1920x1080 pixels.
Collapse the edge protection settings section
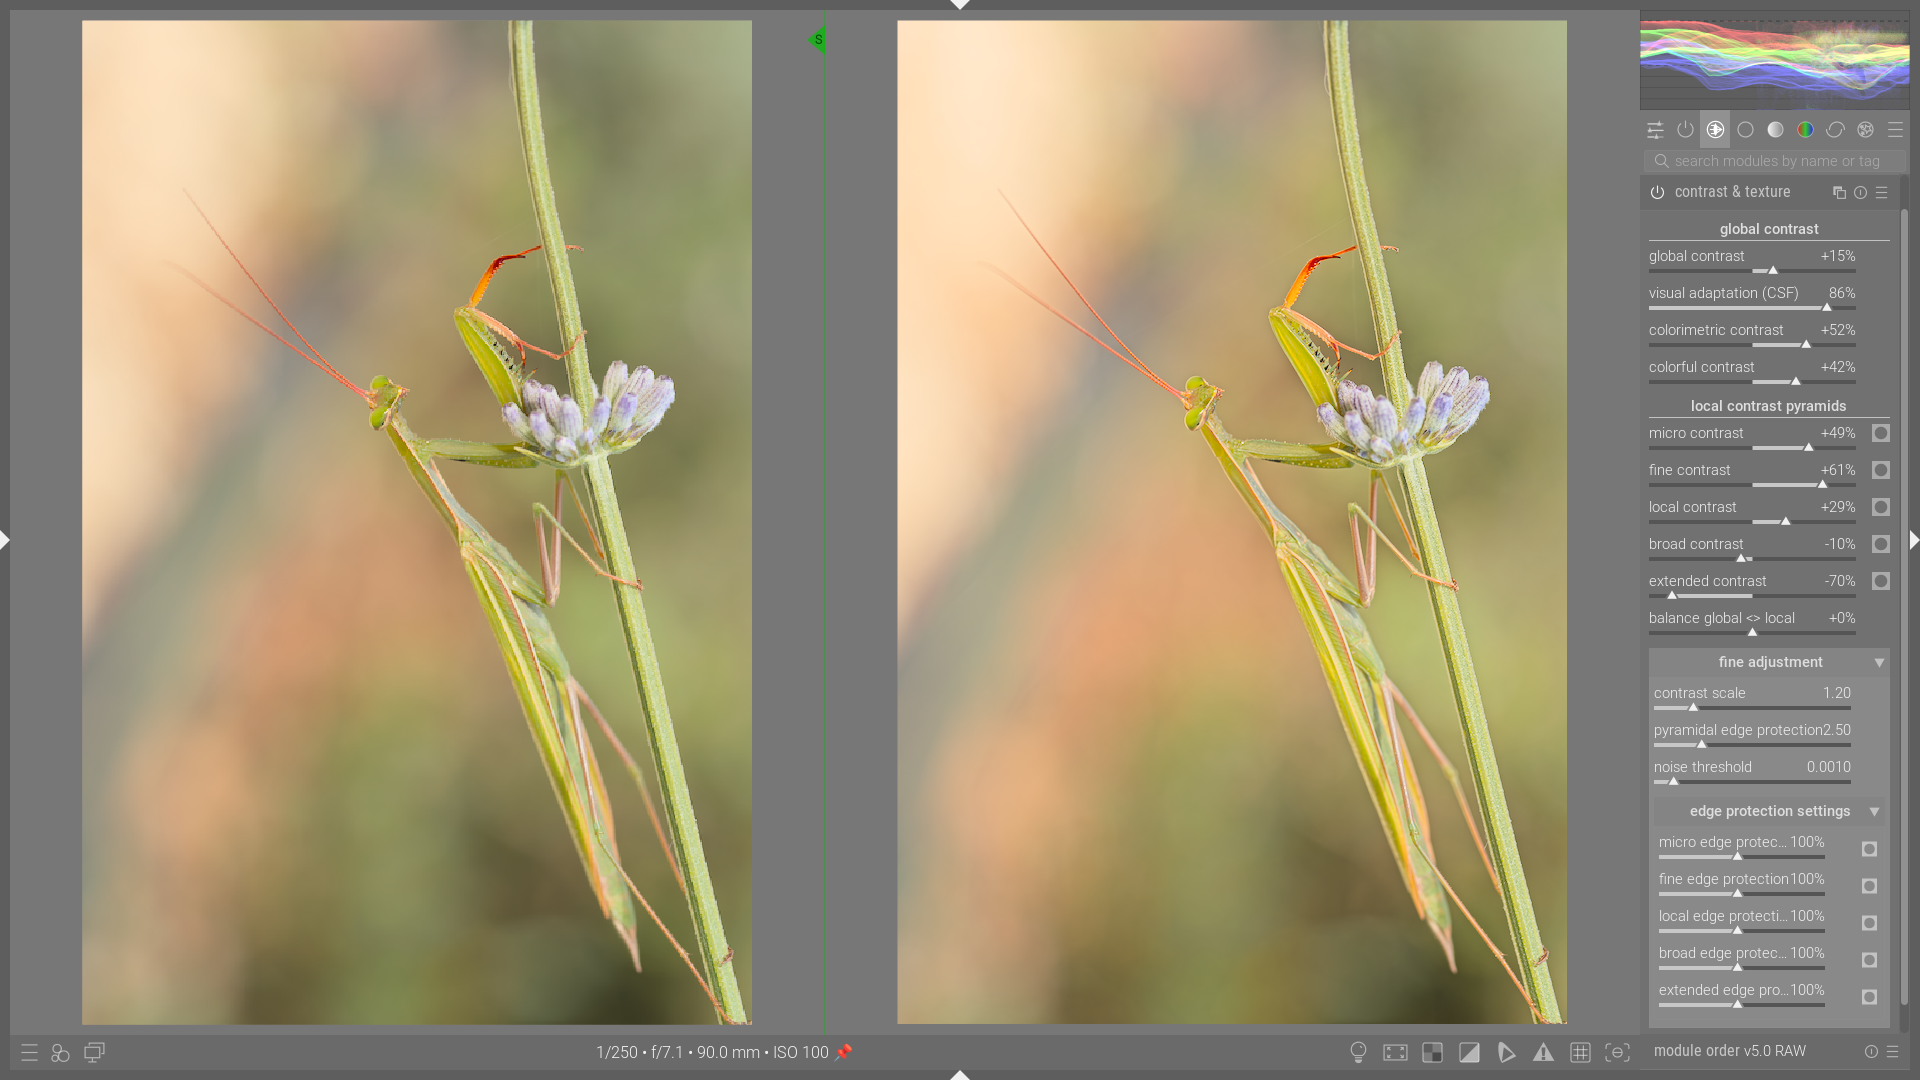tap(1874, 811)
